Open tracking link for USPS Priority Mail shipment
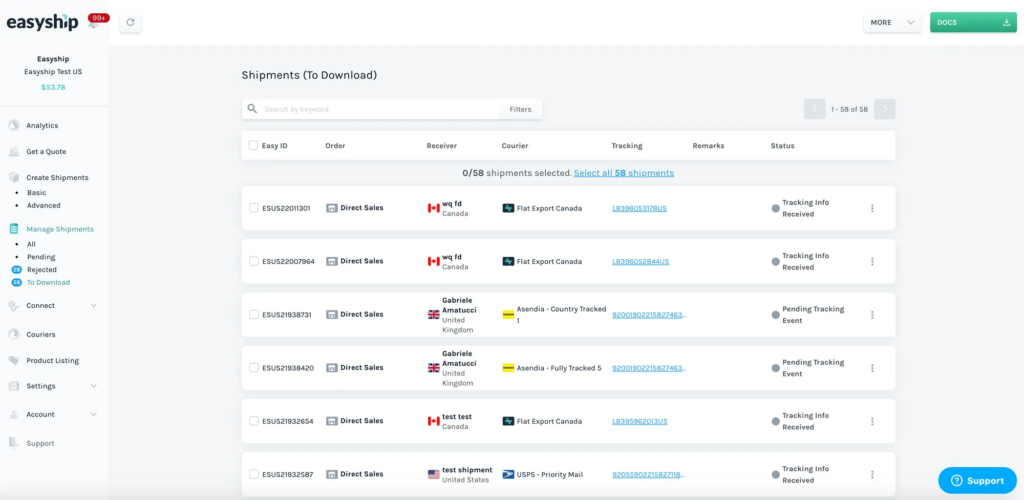Image resolution: width=1024 pixels, height=500 pixels. pos(648,475)
